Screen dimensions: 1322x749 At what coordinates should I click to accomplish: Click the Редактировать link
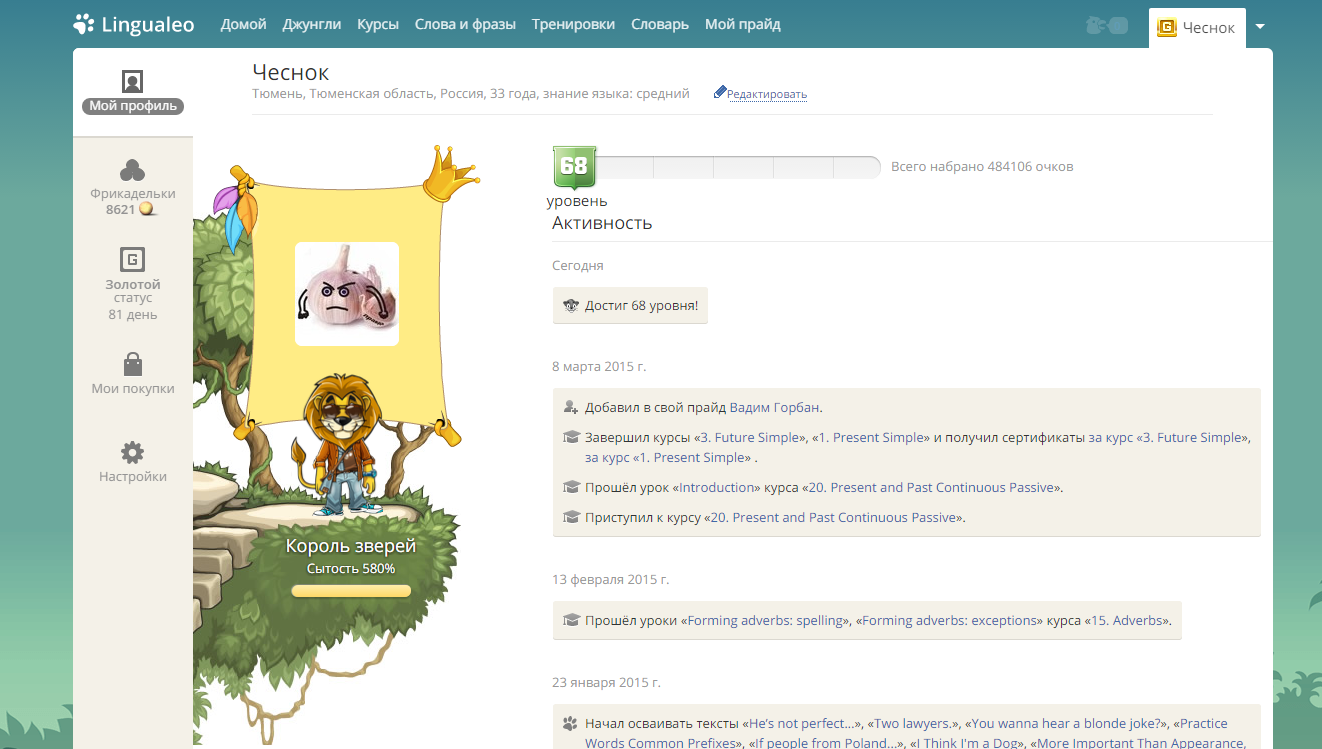[x=767, y=94]
